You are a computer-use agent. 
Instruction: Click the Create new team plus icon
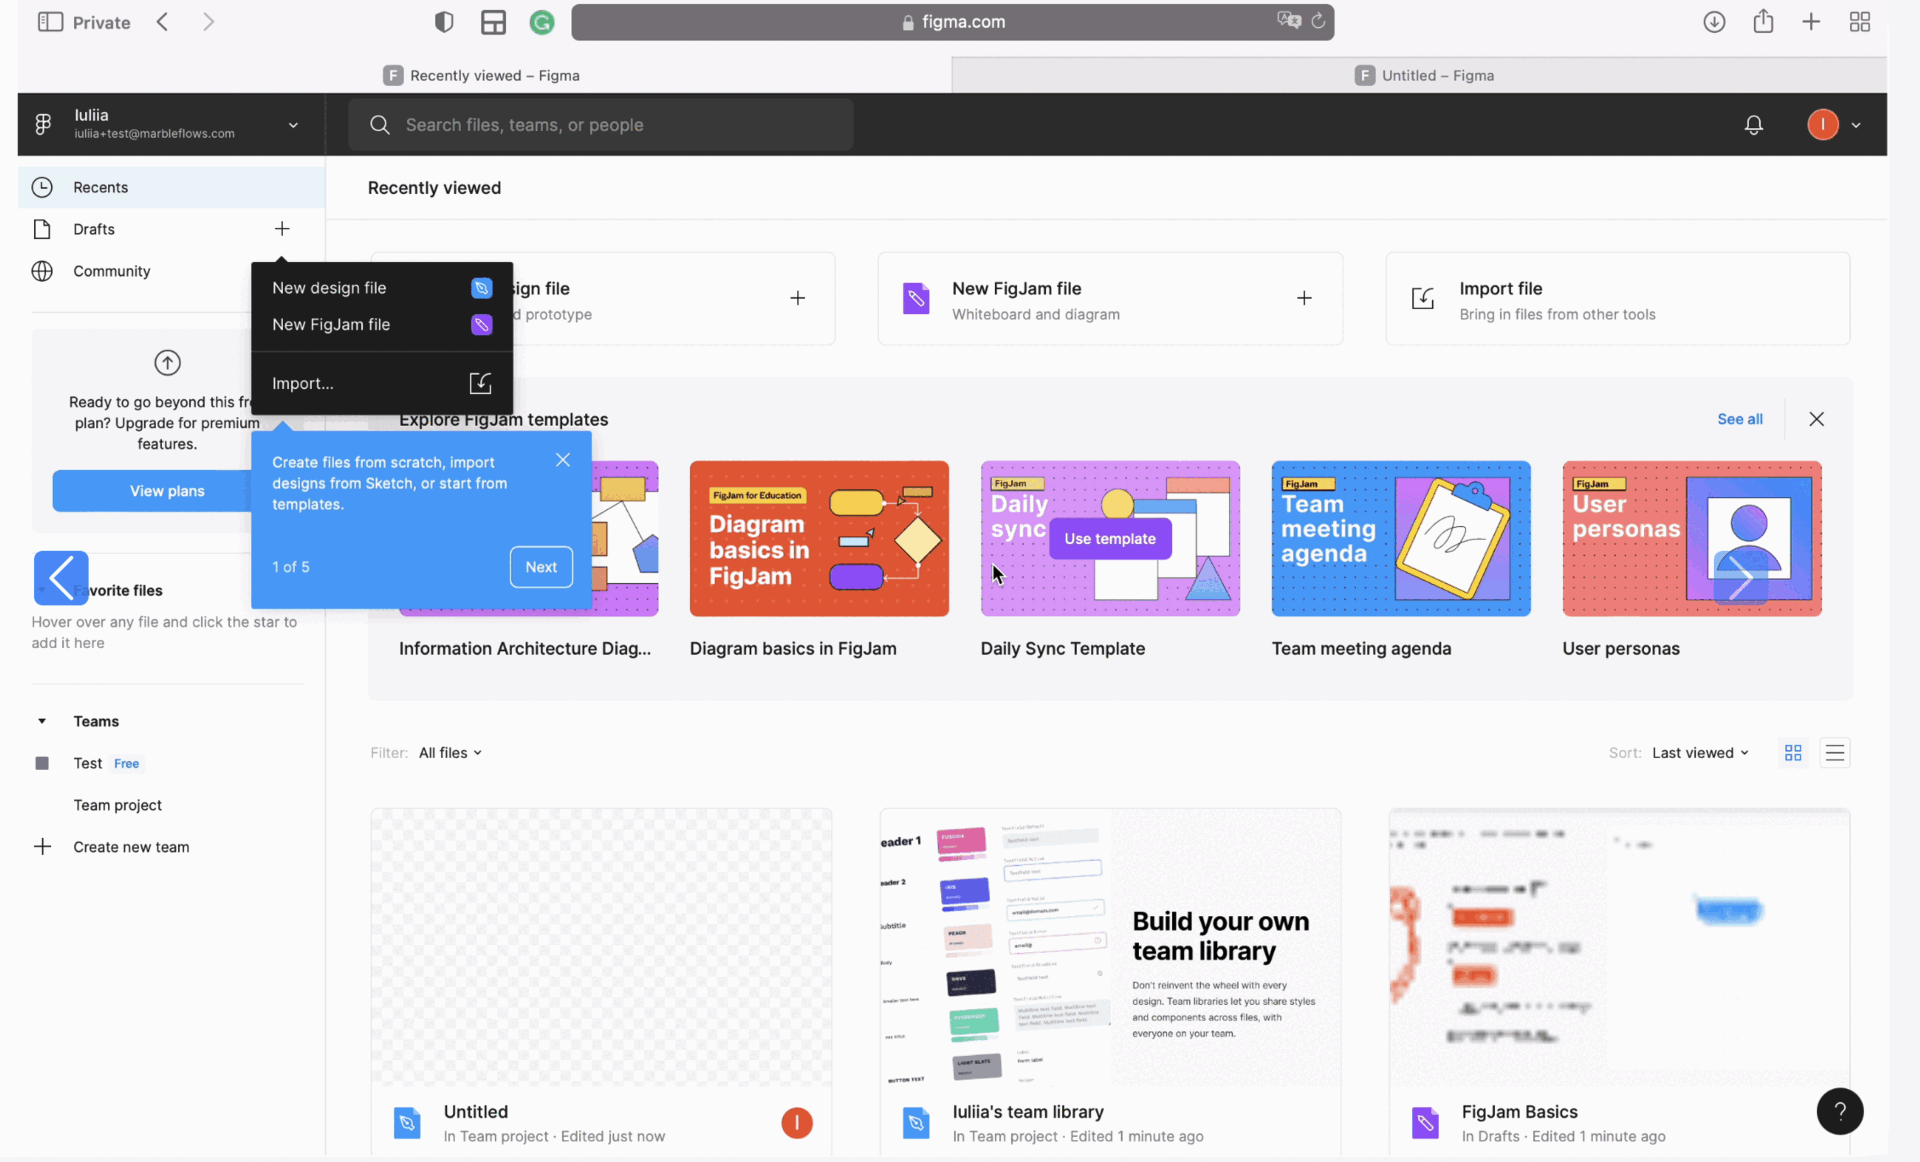(x=42, y=846)
